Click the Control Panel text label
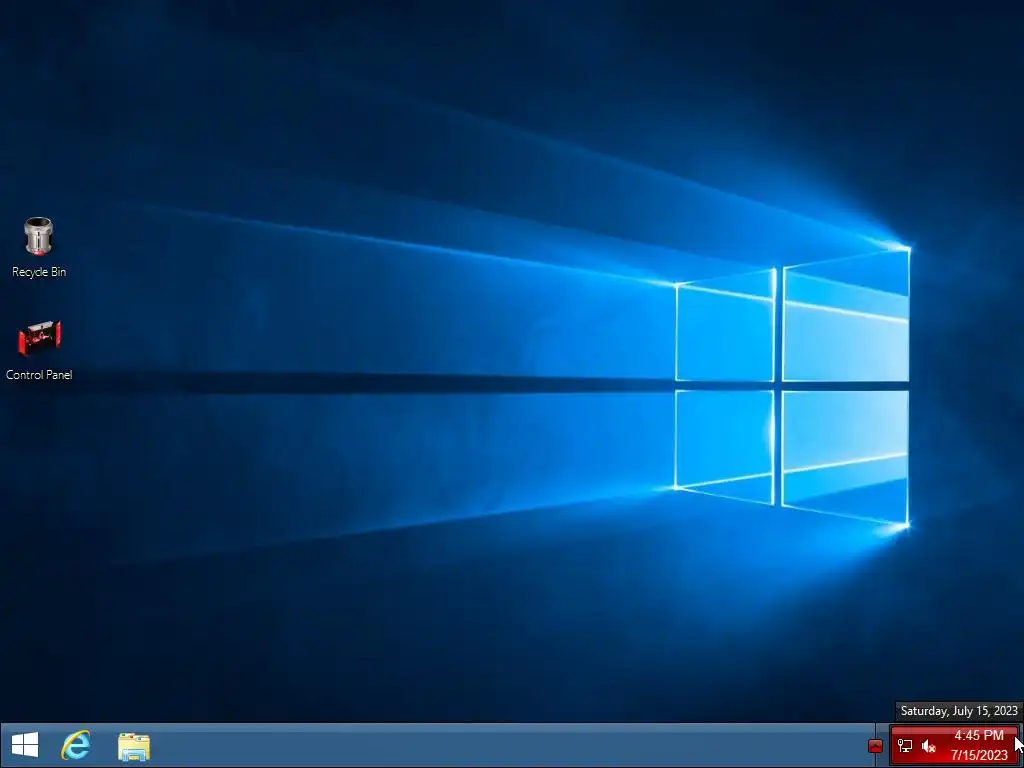Screen dimensions: 1024x768 tap(39, 375)
